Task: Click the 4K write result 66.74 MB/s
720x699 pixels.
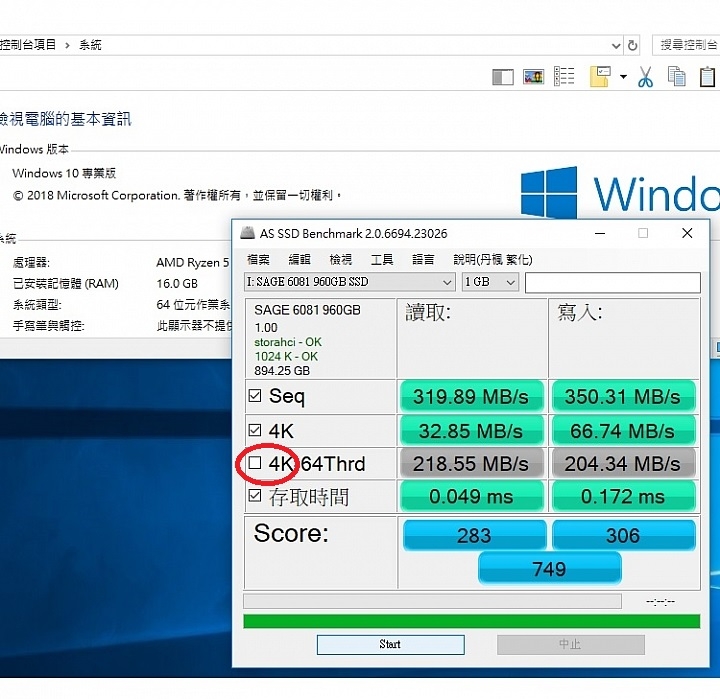Action: 624,431
